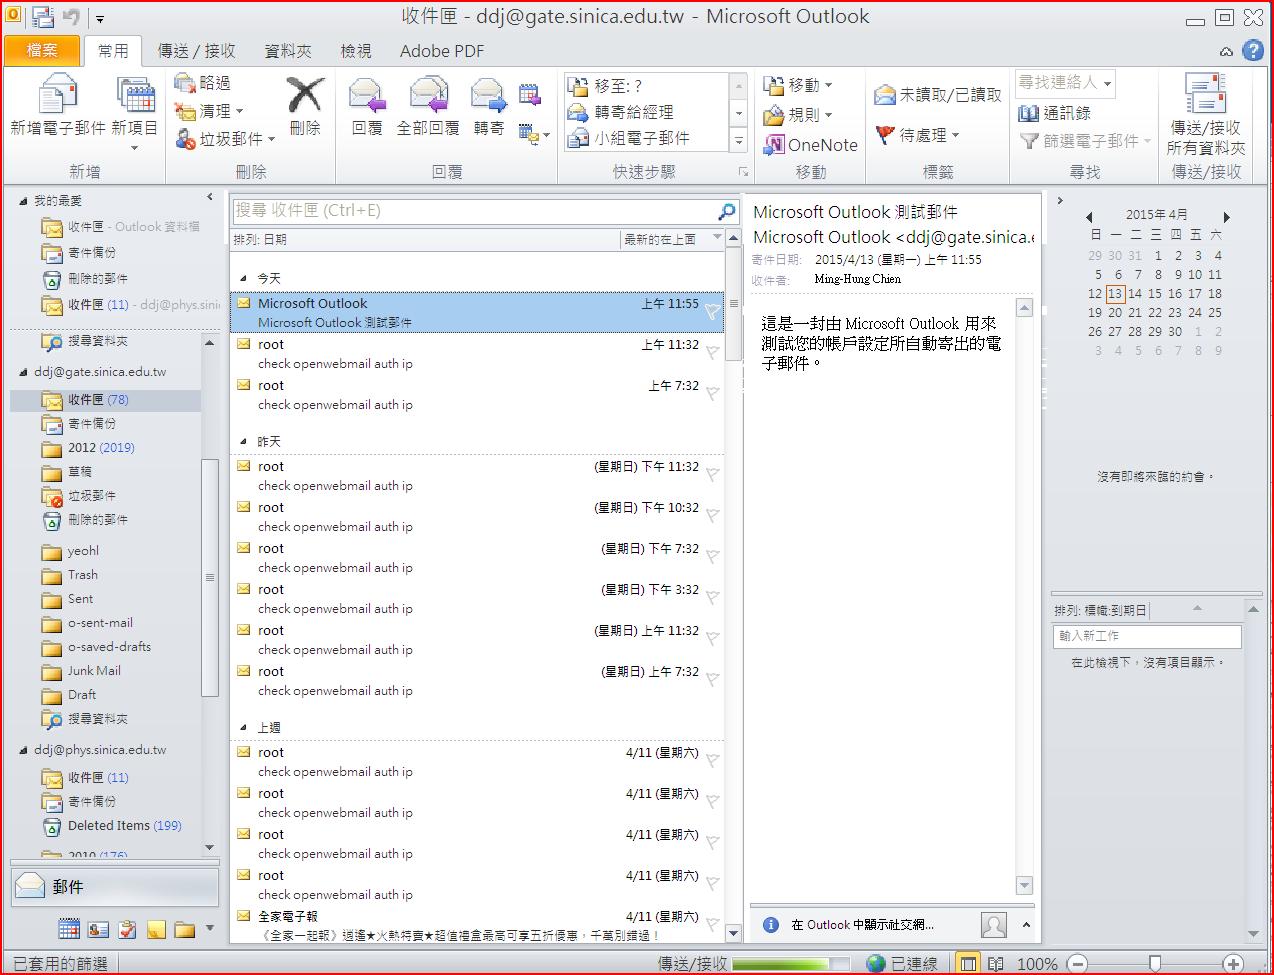This screenshot has height=975, width=1274.
Task: Flag today's root message from 上午 7:32
Action: 712,393
